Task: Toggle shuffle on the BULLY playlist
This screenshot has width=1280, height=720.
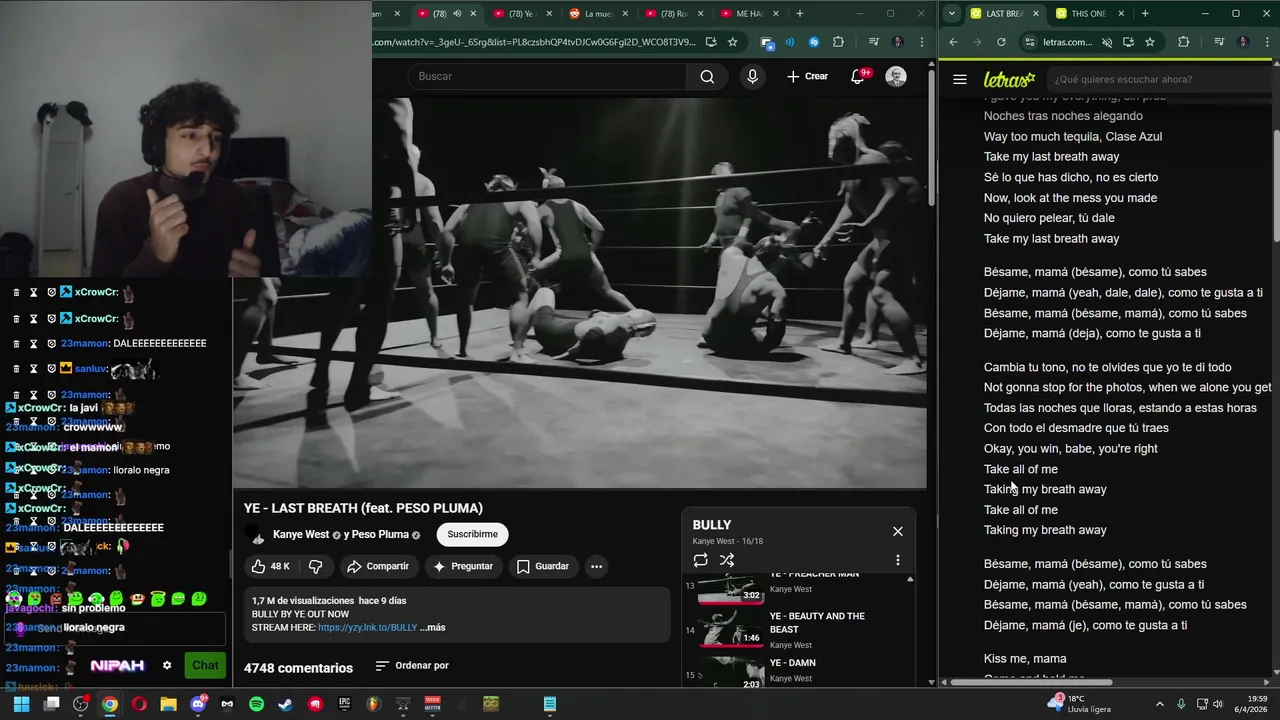Action: point(727,560)
